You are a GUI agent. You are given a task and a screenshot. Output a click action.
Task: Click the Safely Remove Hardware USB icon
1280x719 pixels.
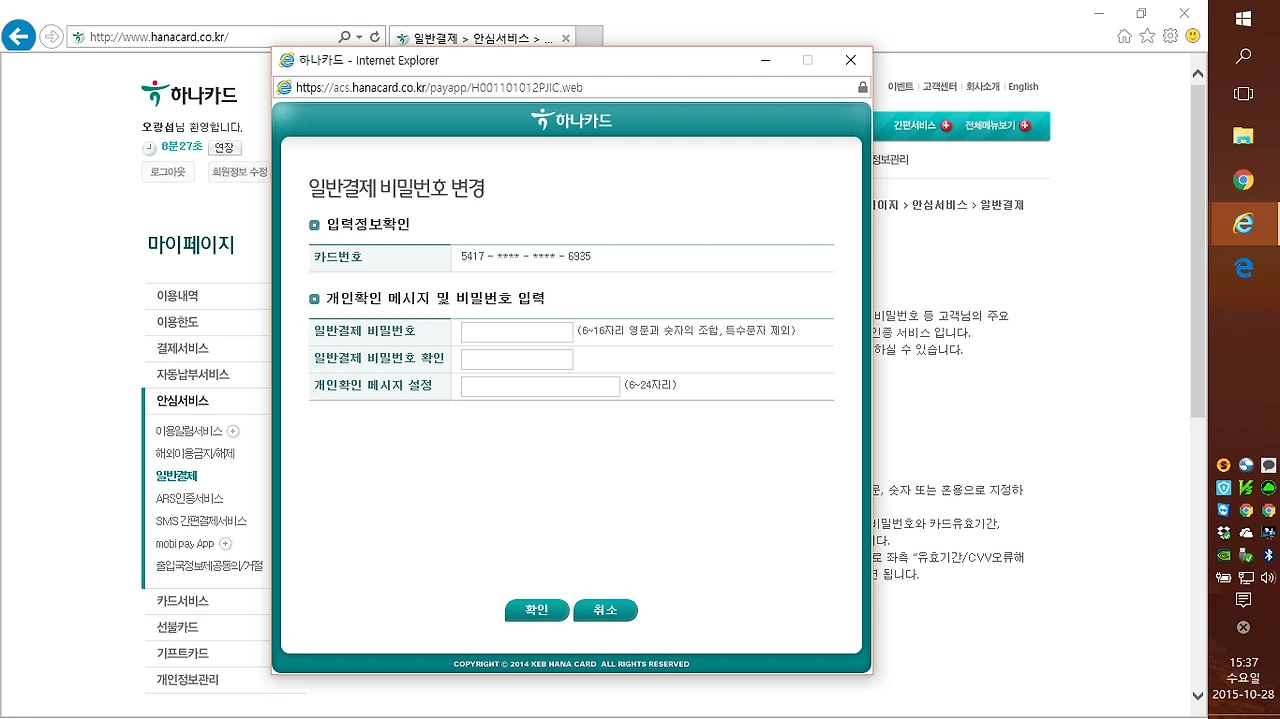pos(1246,555)
